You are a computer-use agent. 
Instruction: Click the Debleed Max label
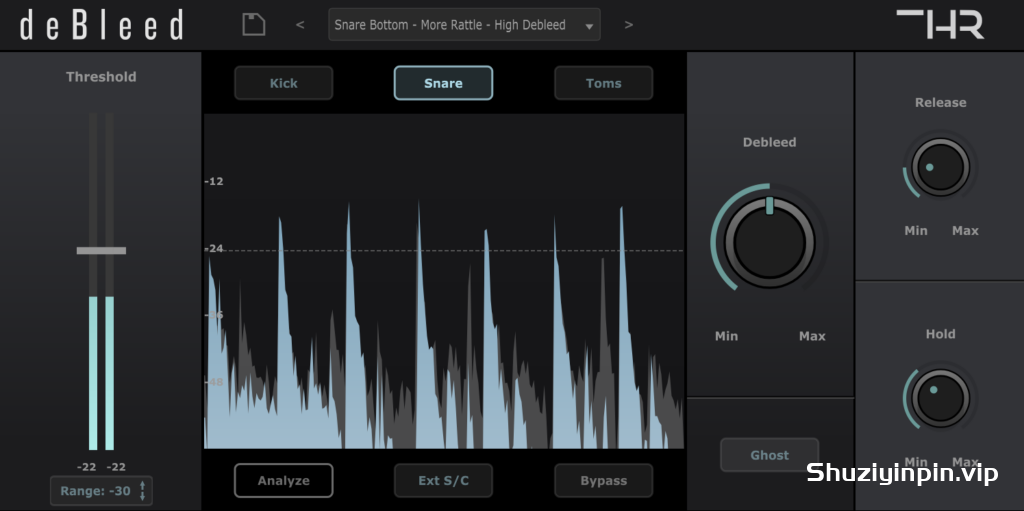[x=812, y=336]
